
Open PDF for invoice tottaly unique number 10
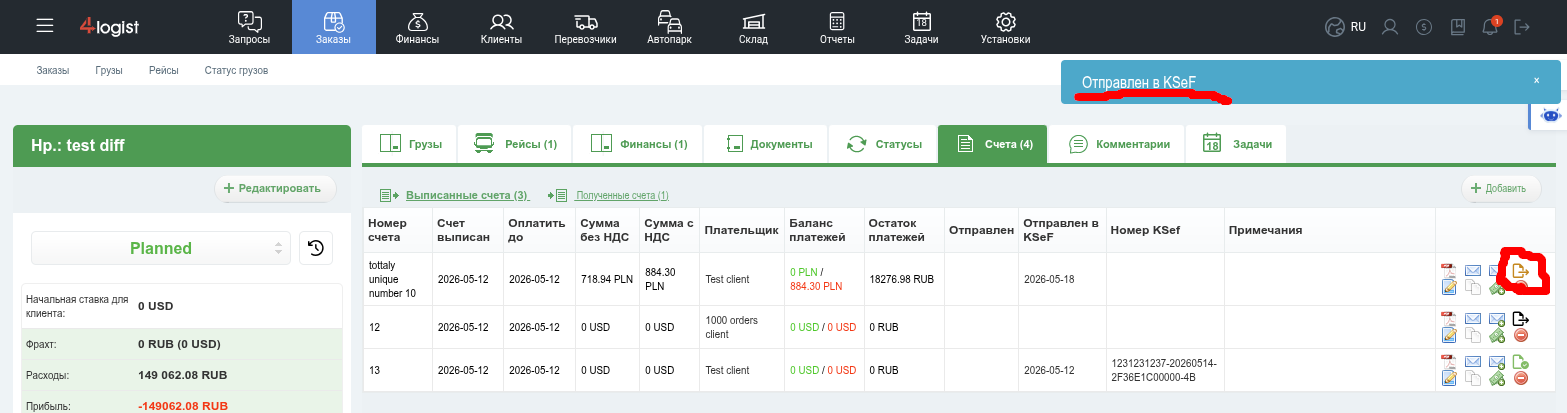[1449, 271]
